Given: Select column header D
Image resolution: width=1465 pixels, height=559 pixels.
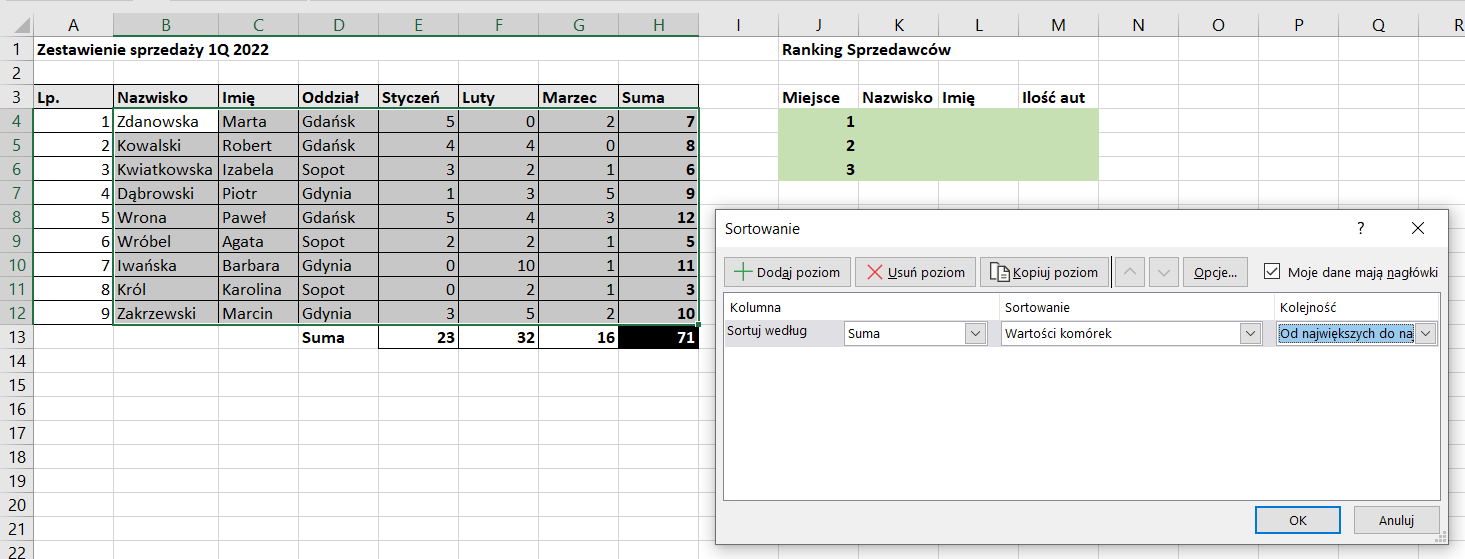Looking at the screenshot, I should (338, 25).
